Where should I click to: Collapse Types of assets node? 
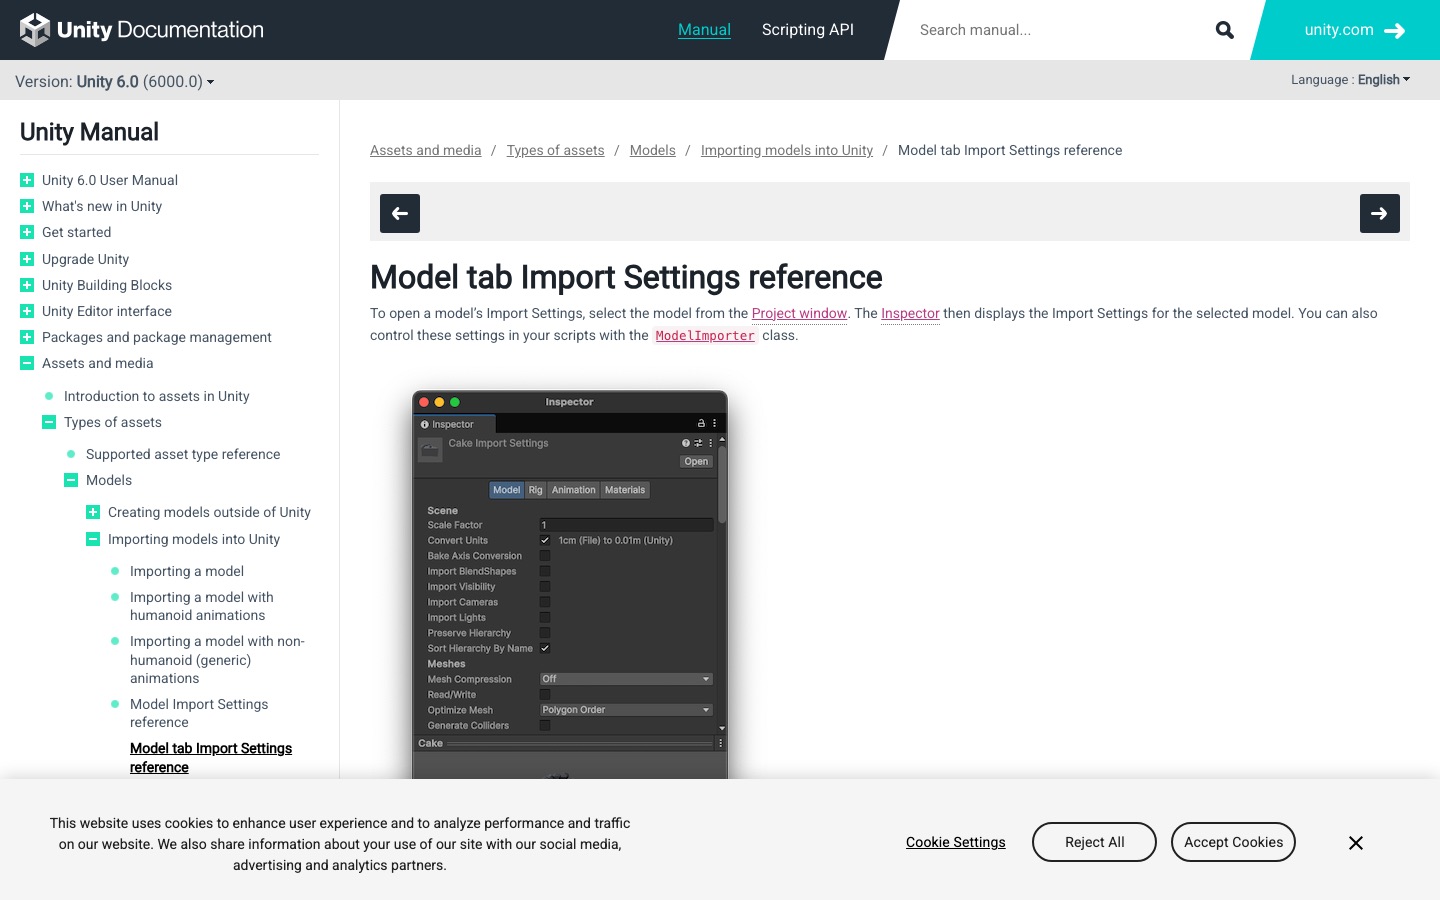coord(49,422)
